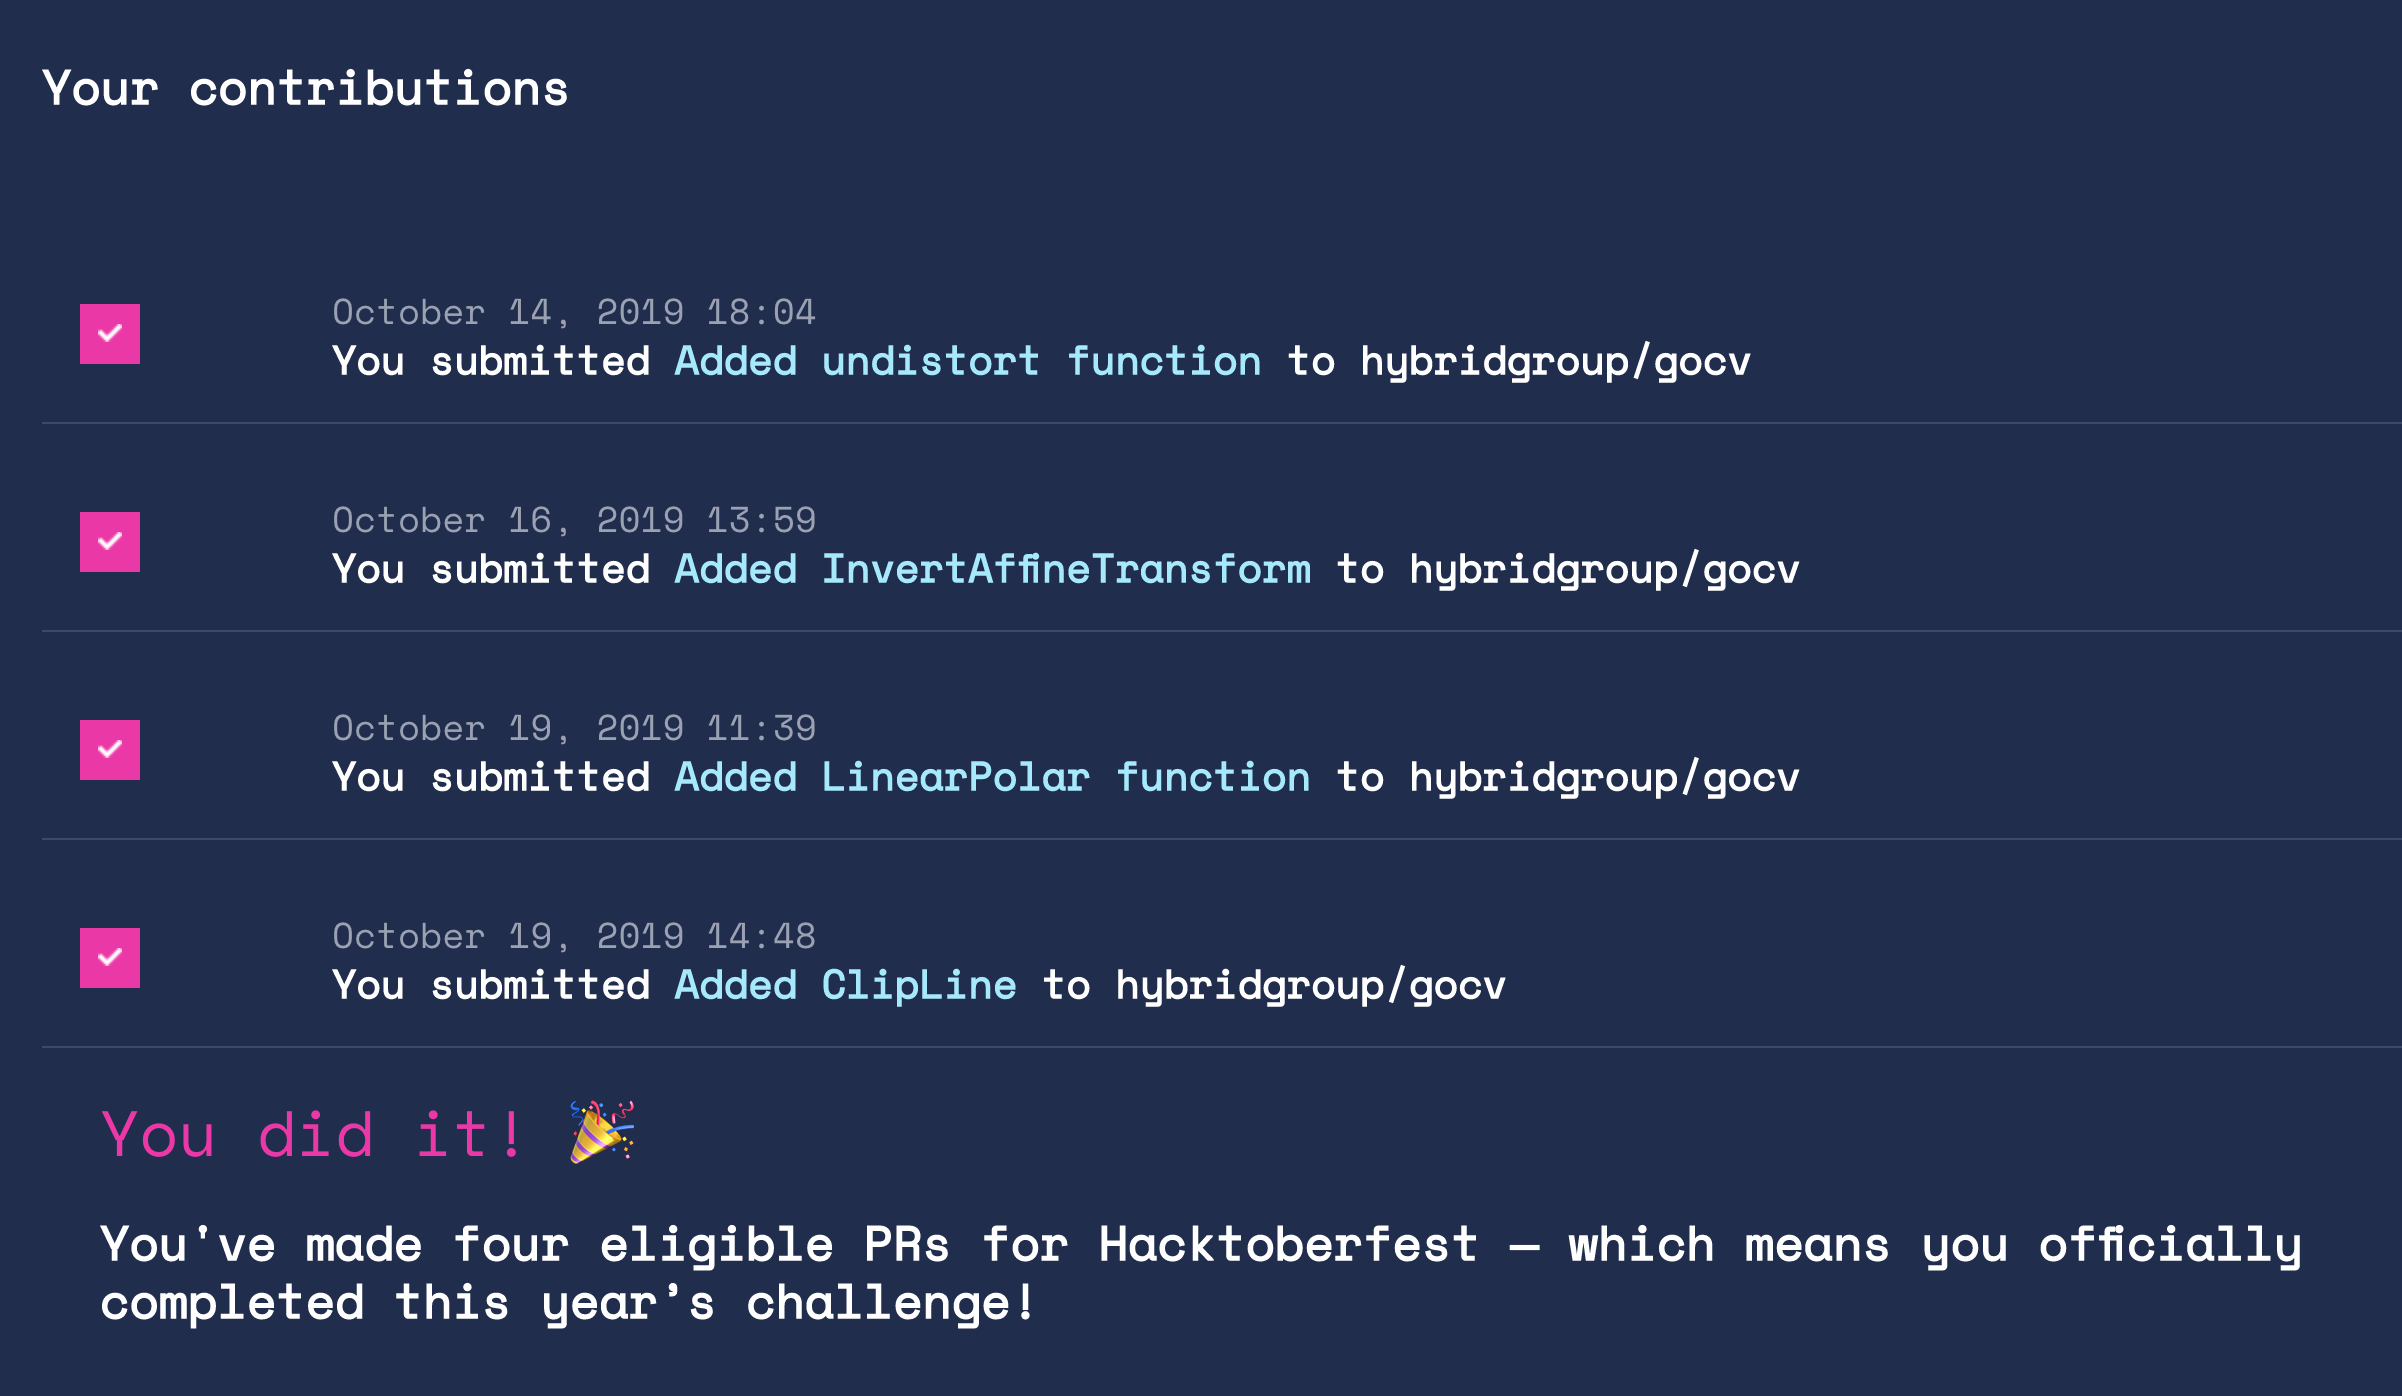The width and height of the screenshot is (2402, 1396).
Task: Click hybridgroup/gocv in the InvertAffineTransform row
Action: [x=1604, y=570]
